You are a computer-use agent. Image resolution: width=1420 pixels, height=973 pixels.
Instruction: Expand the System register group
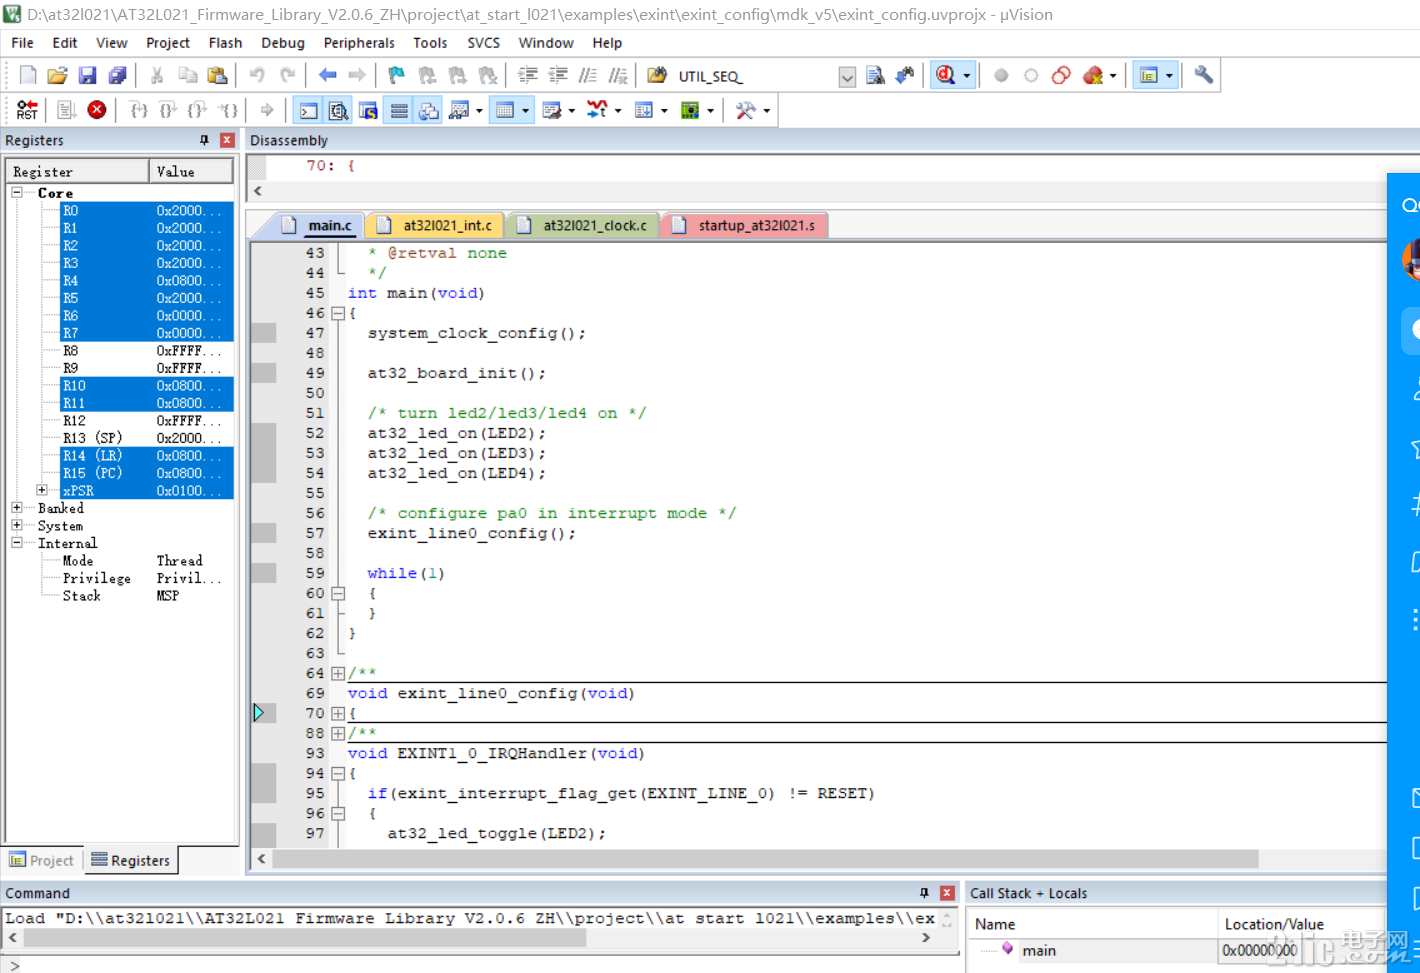(17, 525)
